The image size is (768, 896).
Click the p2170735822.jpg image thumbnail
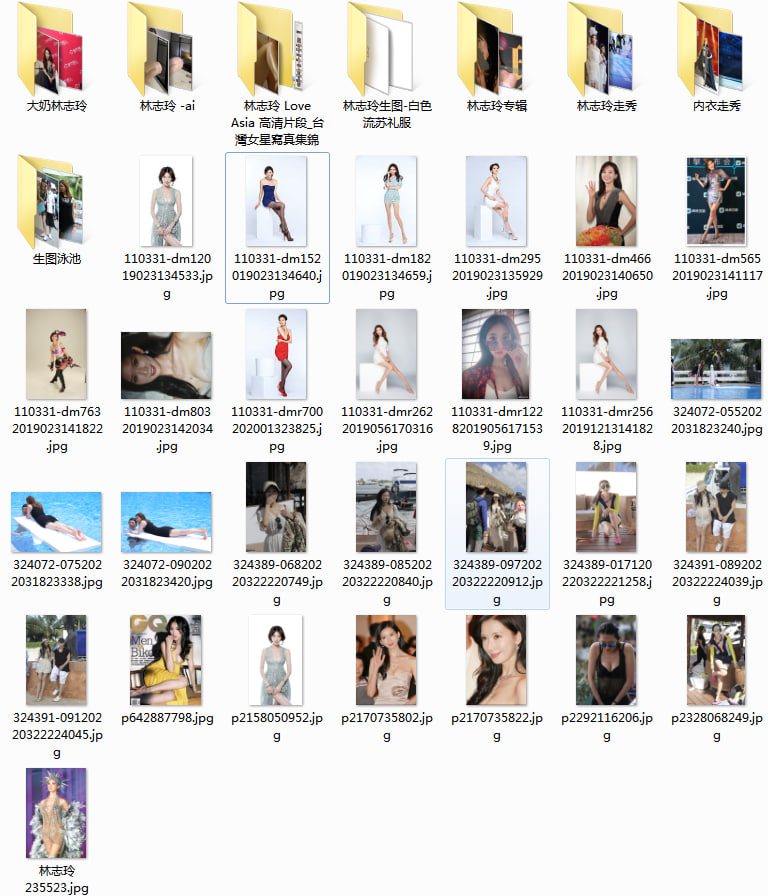coord(496,660)
